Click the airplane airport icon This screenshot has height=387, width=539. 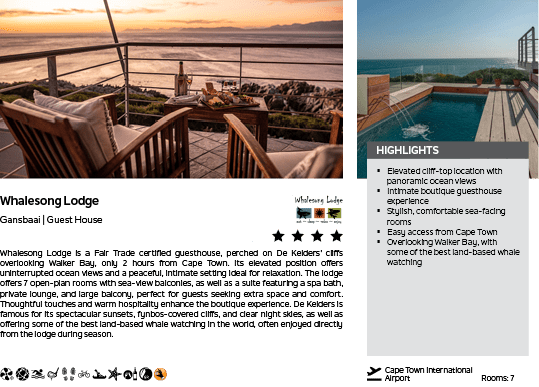374,374
